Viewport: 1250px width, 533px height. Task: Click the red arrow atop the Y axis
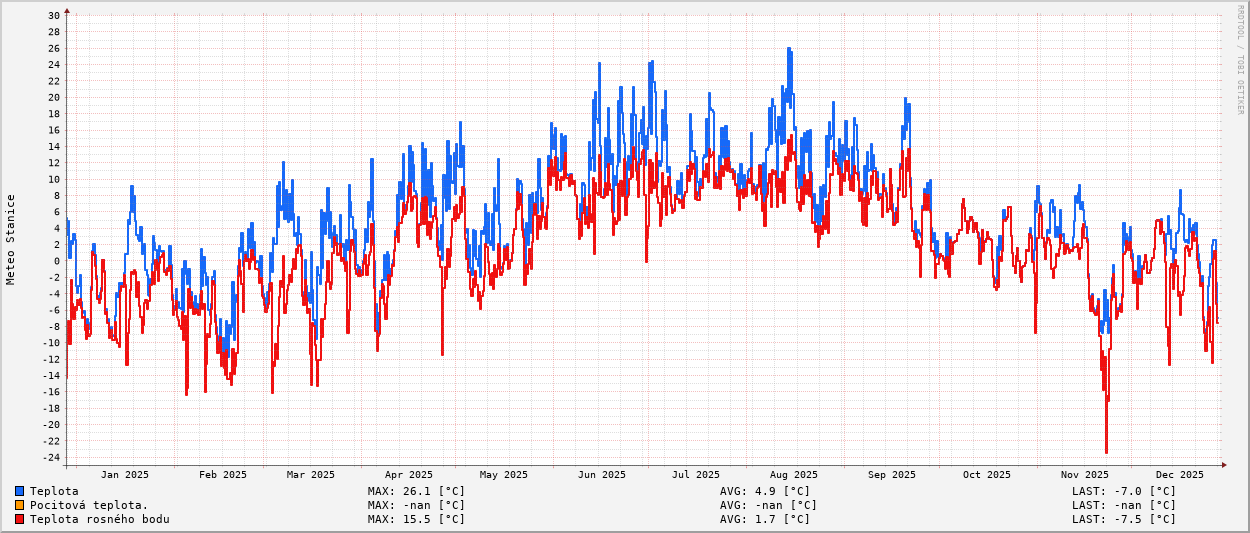click(67, 11)
